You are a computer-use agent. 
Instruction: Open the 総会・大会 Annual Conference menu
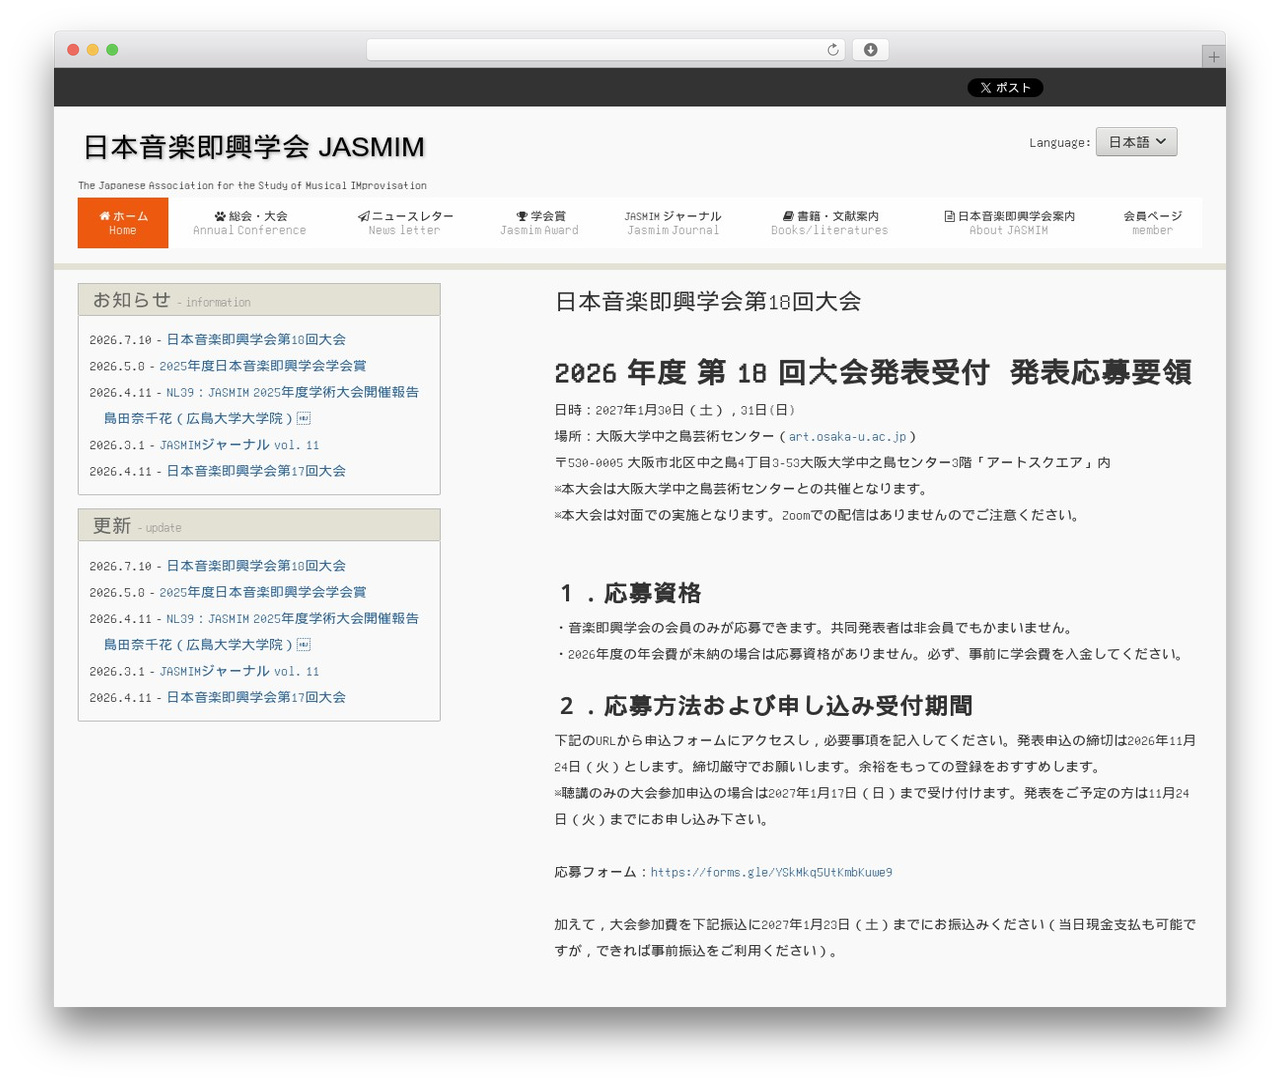[x=250, y=223]
